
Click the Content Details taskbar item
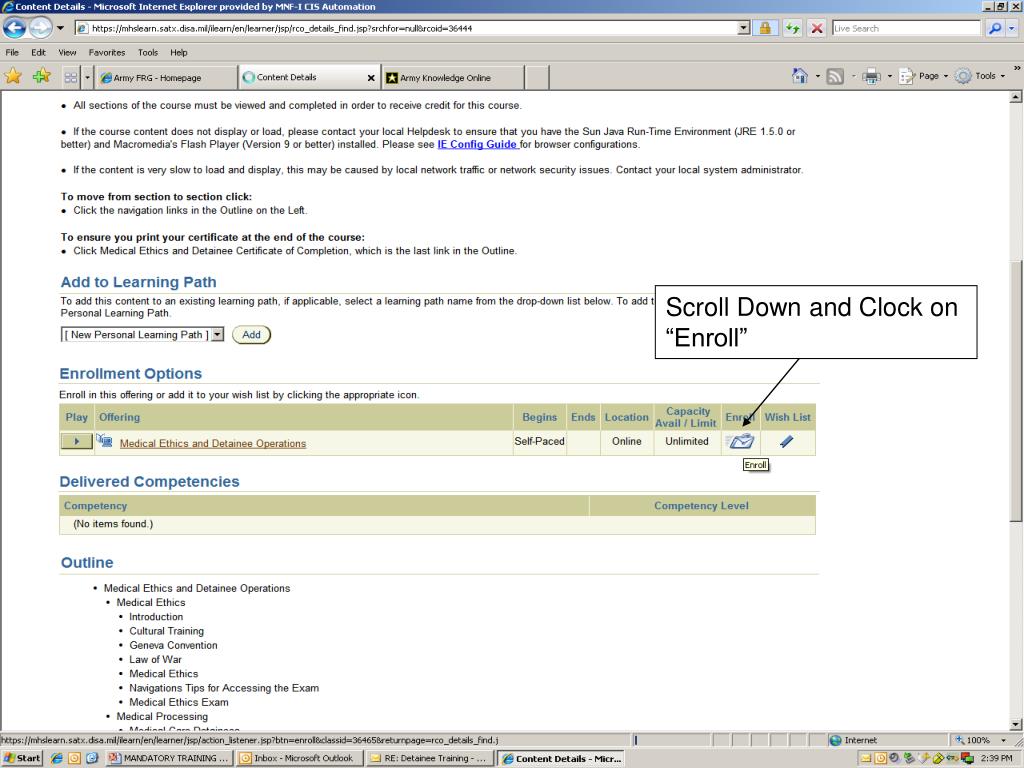click(561, 758)
